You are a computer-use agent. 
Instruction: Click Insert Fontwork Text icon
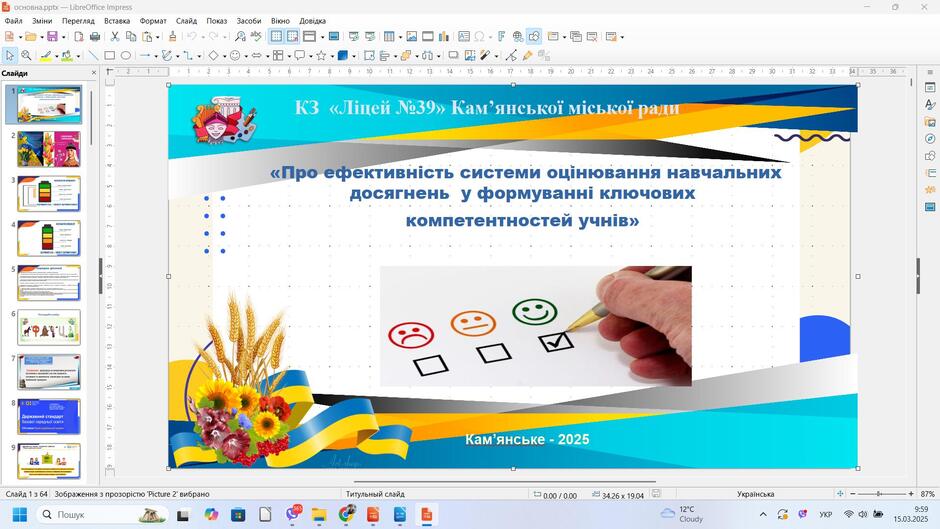[501, 37]
